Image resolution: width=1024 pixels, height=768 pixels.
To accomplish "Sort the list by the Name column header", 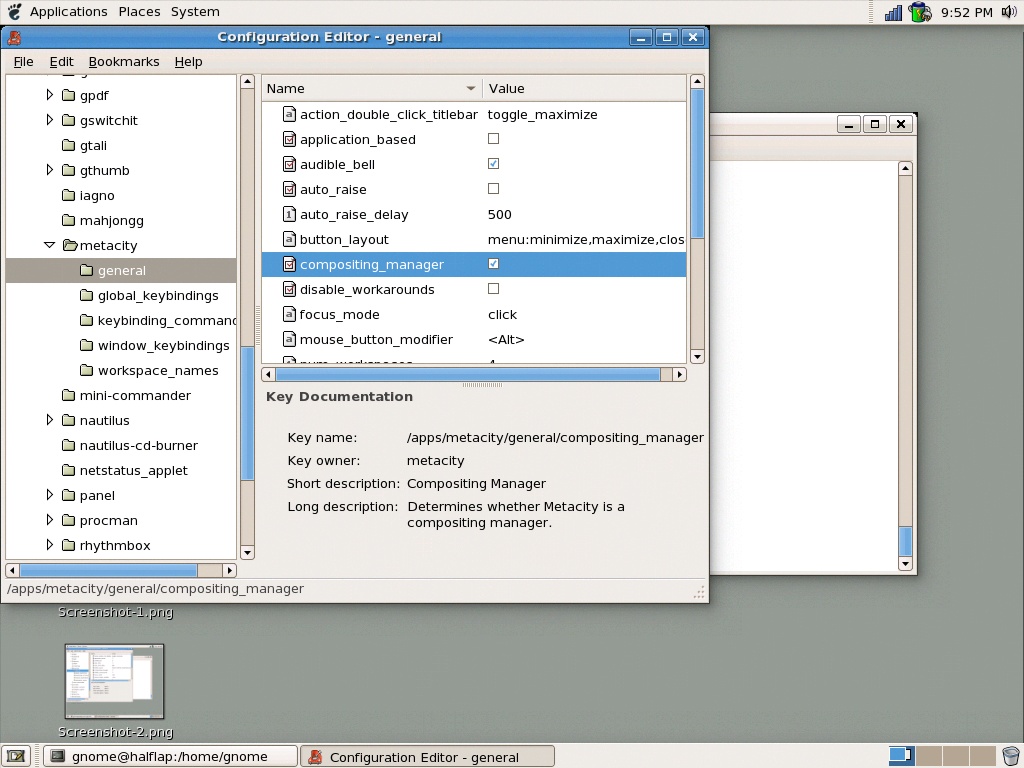I will click(x=371, y=88).
